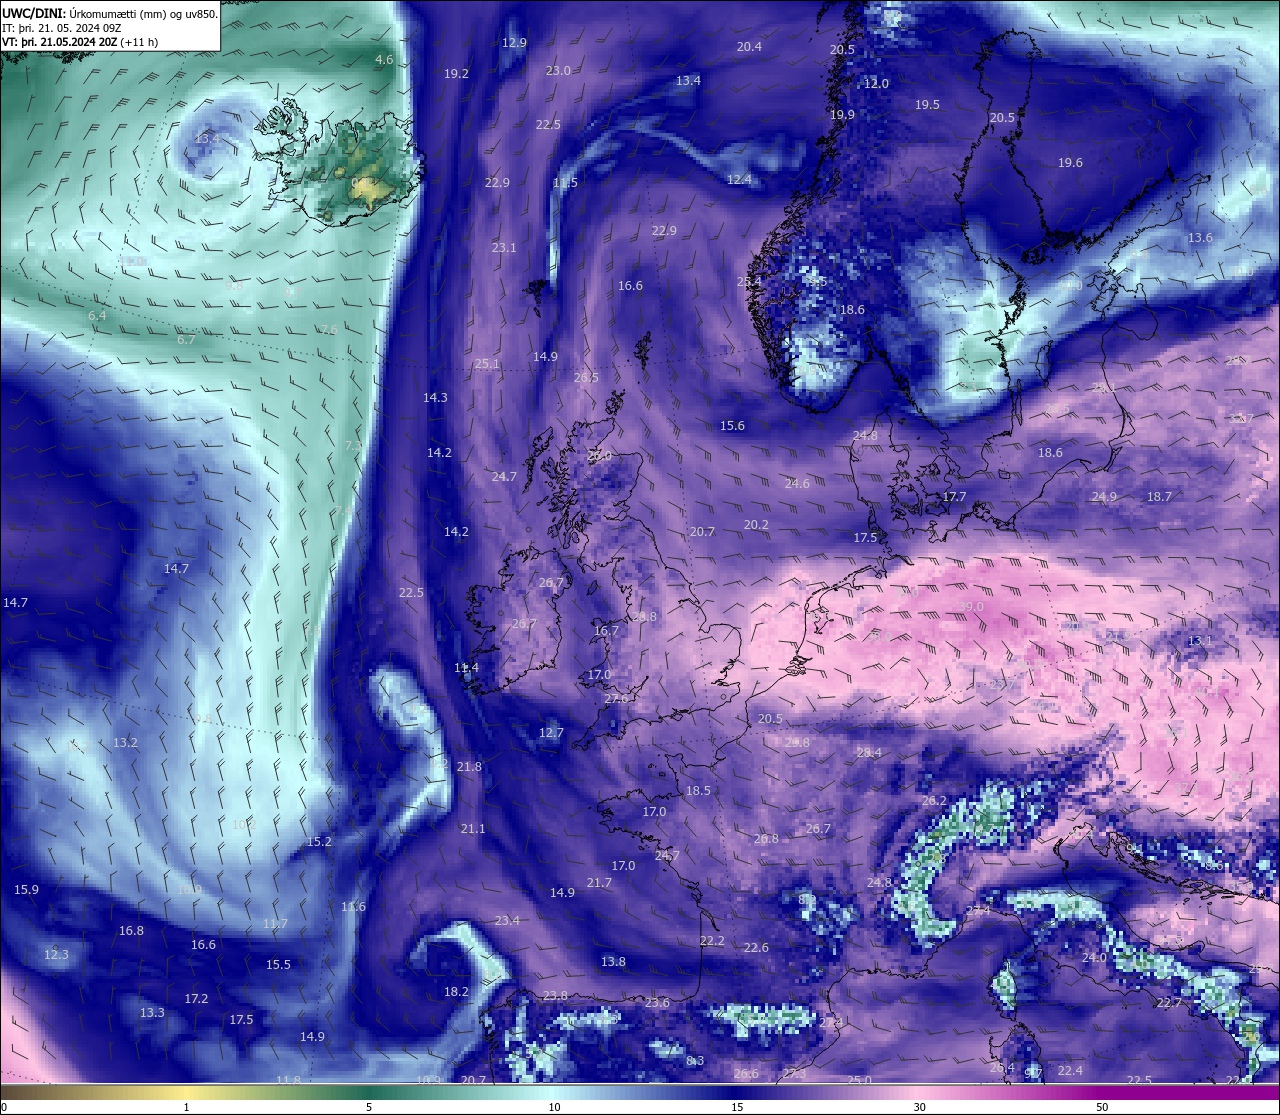Click the 21.7 map value
This screenshot has height=1115, width=1280.
pos(599,883)
